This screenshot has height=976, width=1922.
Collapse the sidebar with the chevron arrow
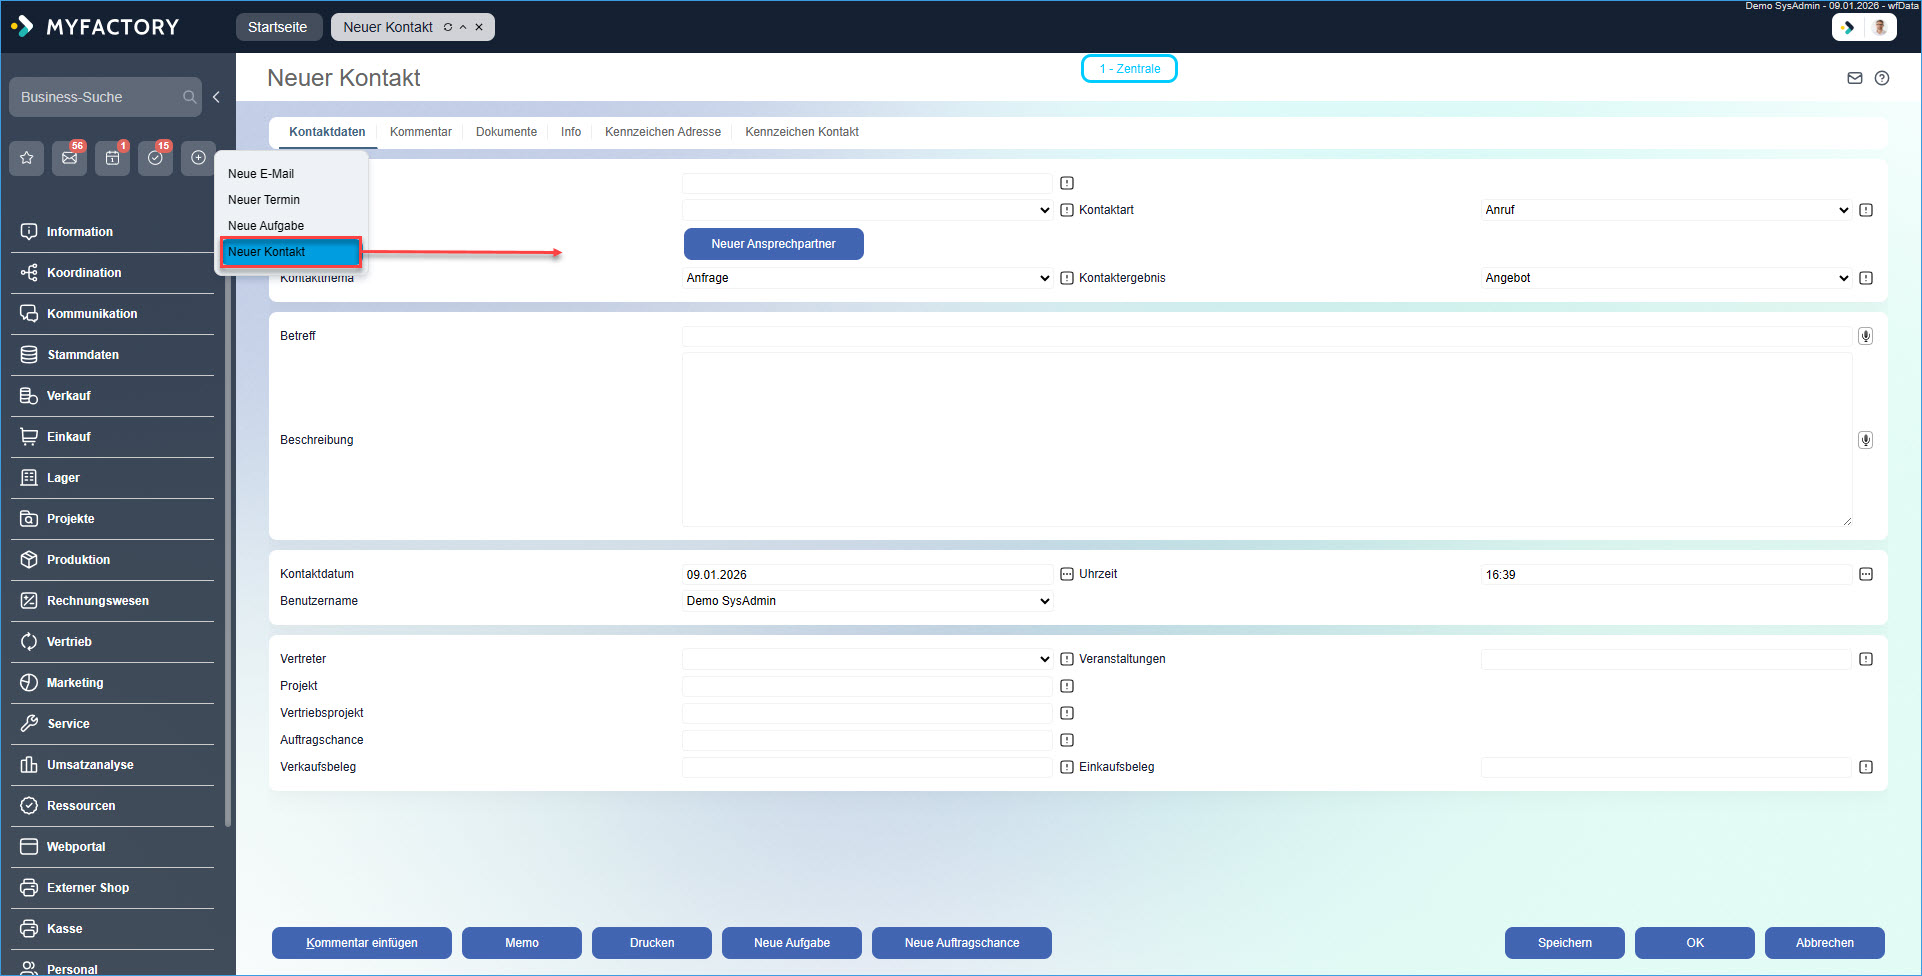click(x=216, y=97)
